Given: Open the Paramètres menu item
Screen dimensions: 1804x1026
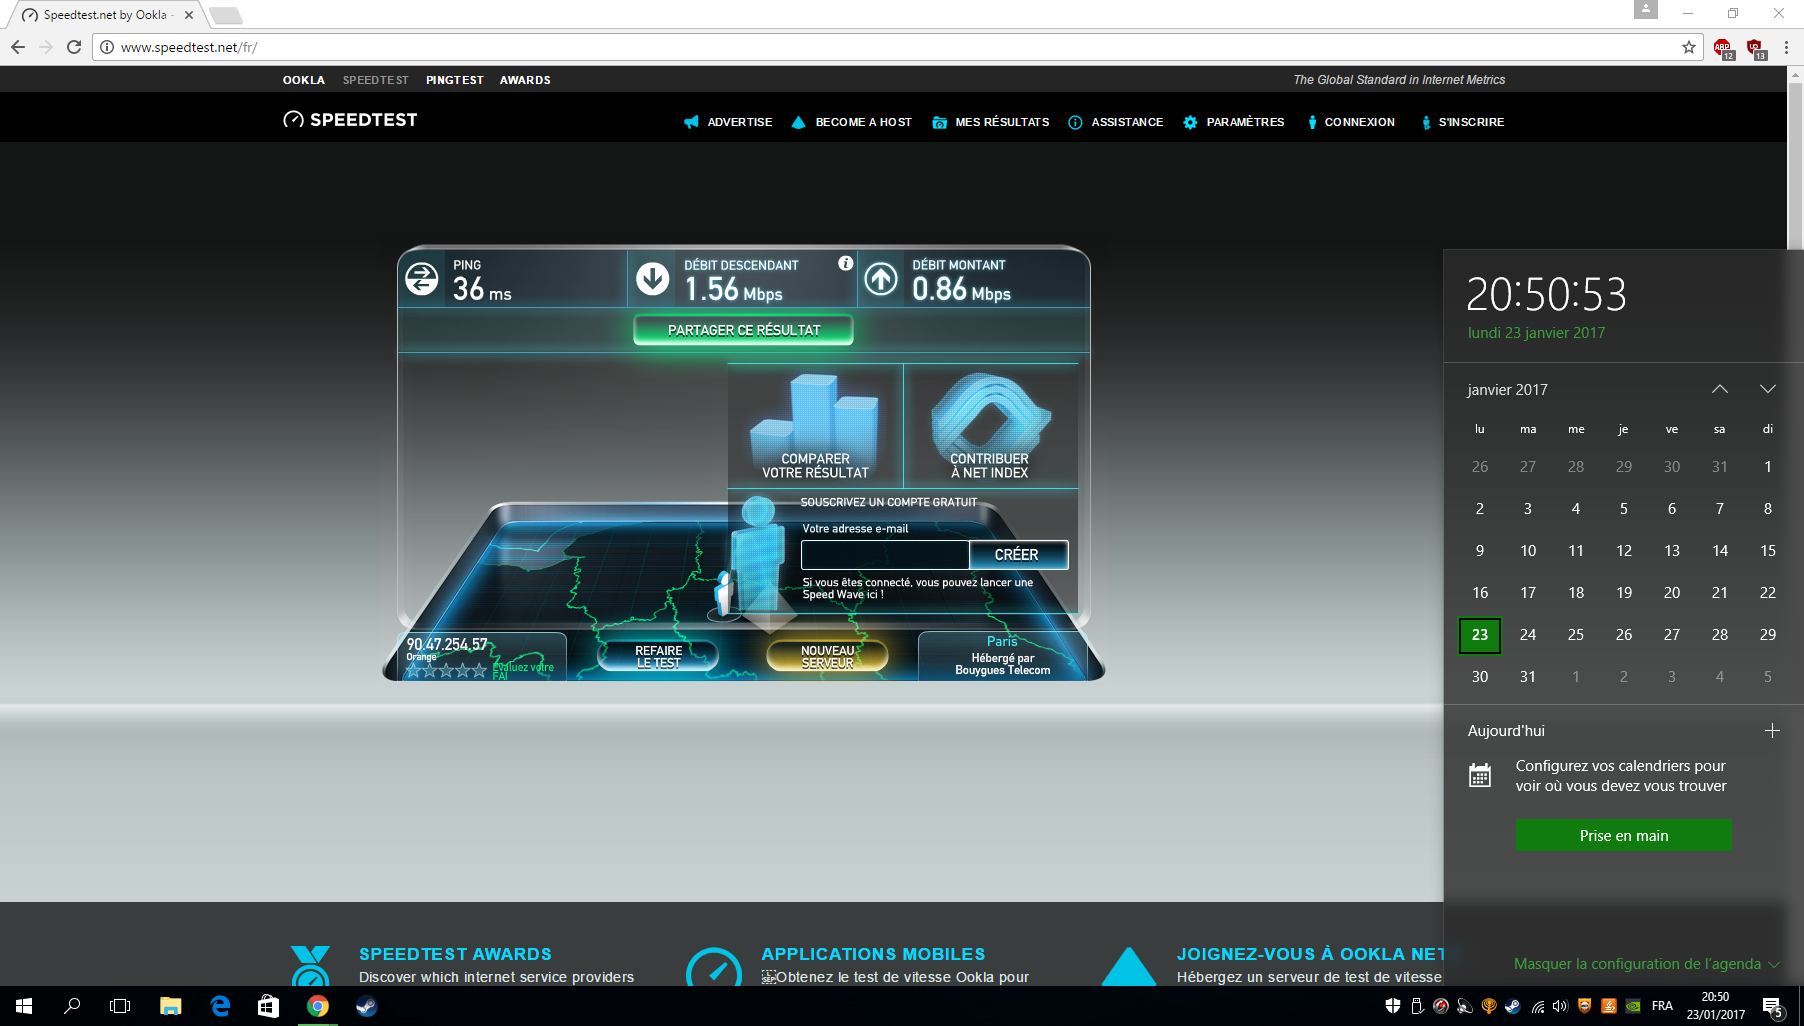Looking at the screenshot, I should coord(1234,122).
